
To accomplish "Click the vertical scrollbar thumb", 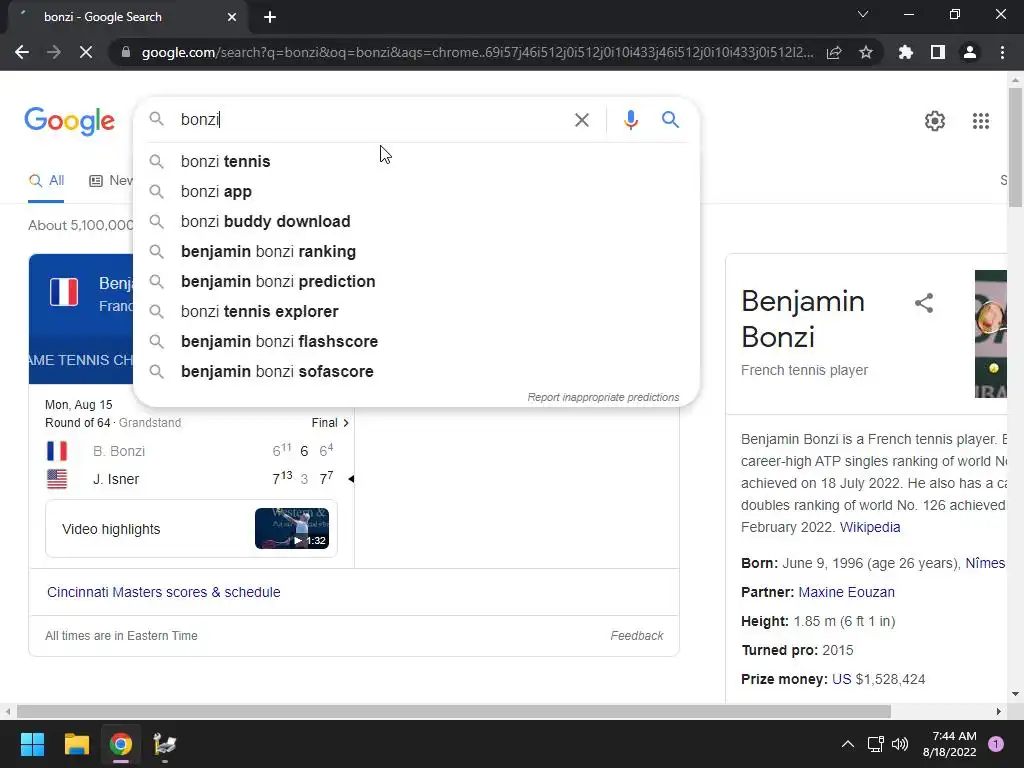I will pyautogui.click(x=1016, y=148).
